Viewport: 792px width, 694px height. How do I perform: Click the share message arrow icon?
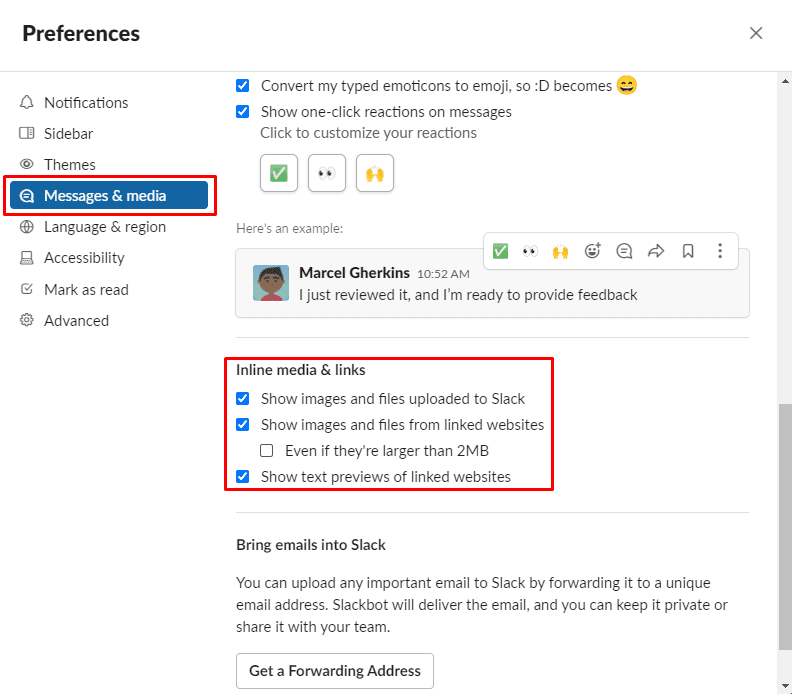pyautogui.click(x=656, y=251)
